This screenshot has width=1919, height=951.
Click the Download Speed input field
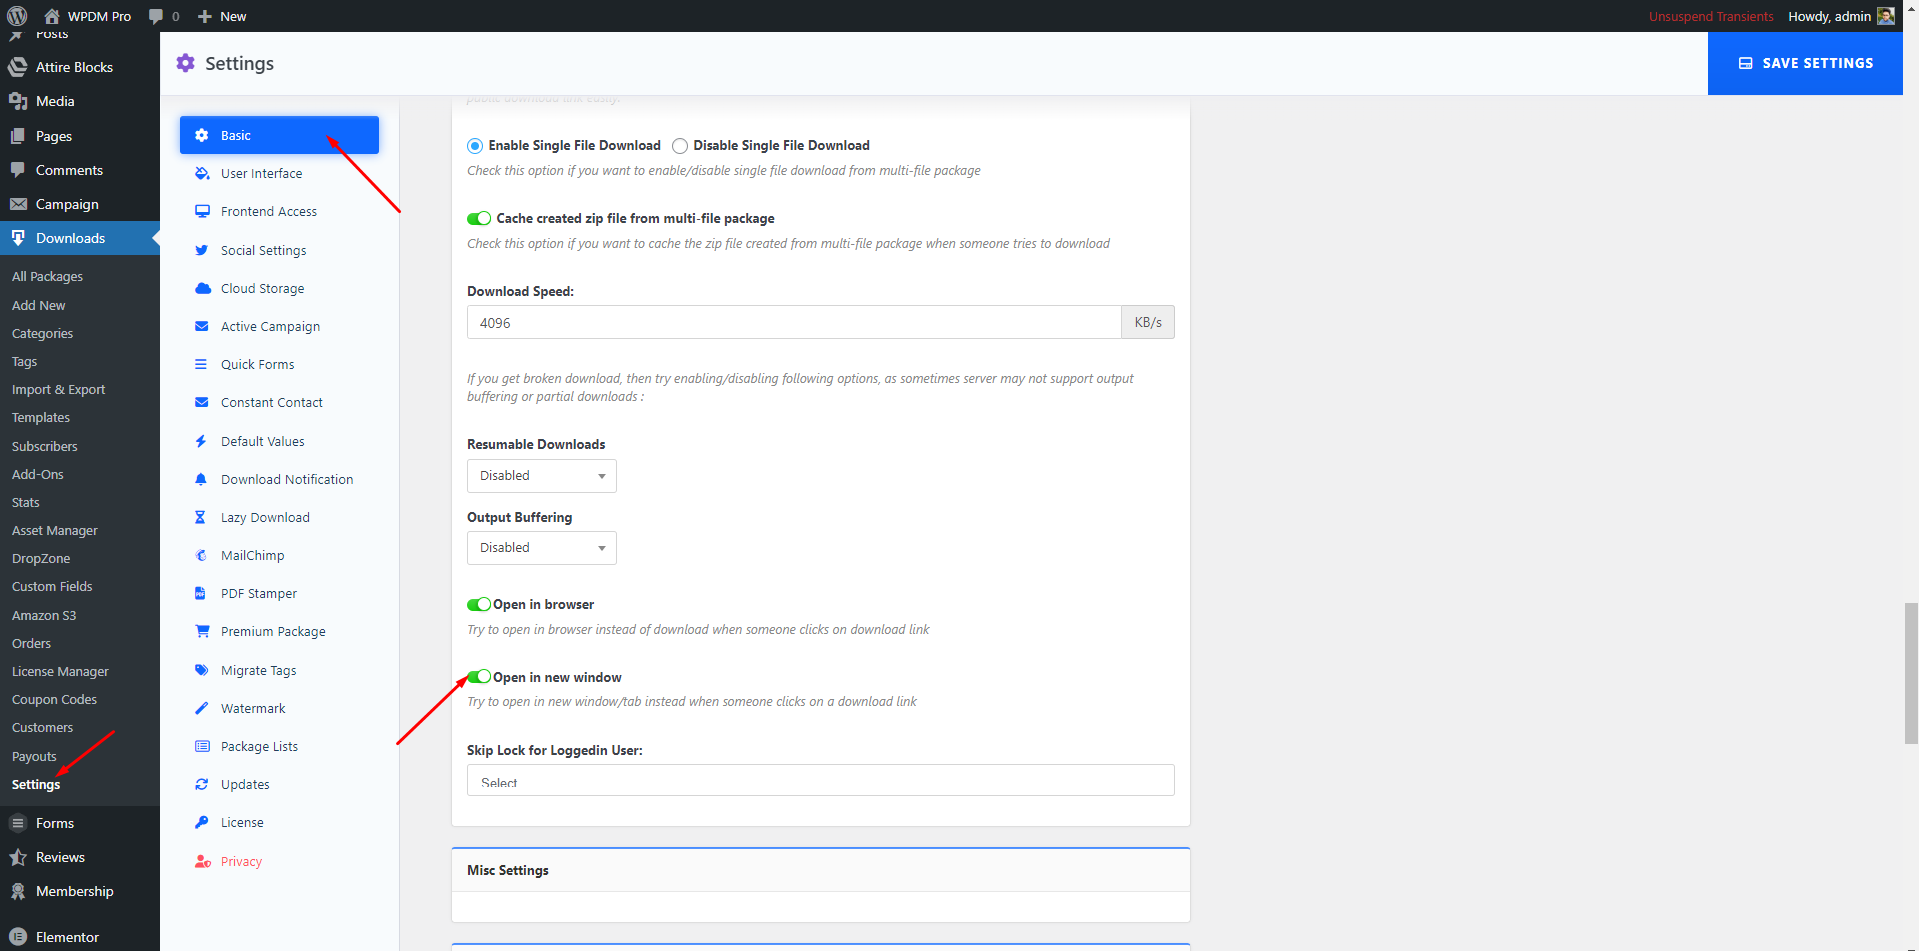[794, 322]
